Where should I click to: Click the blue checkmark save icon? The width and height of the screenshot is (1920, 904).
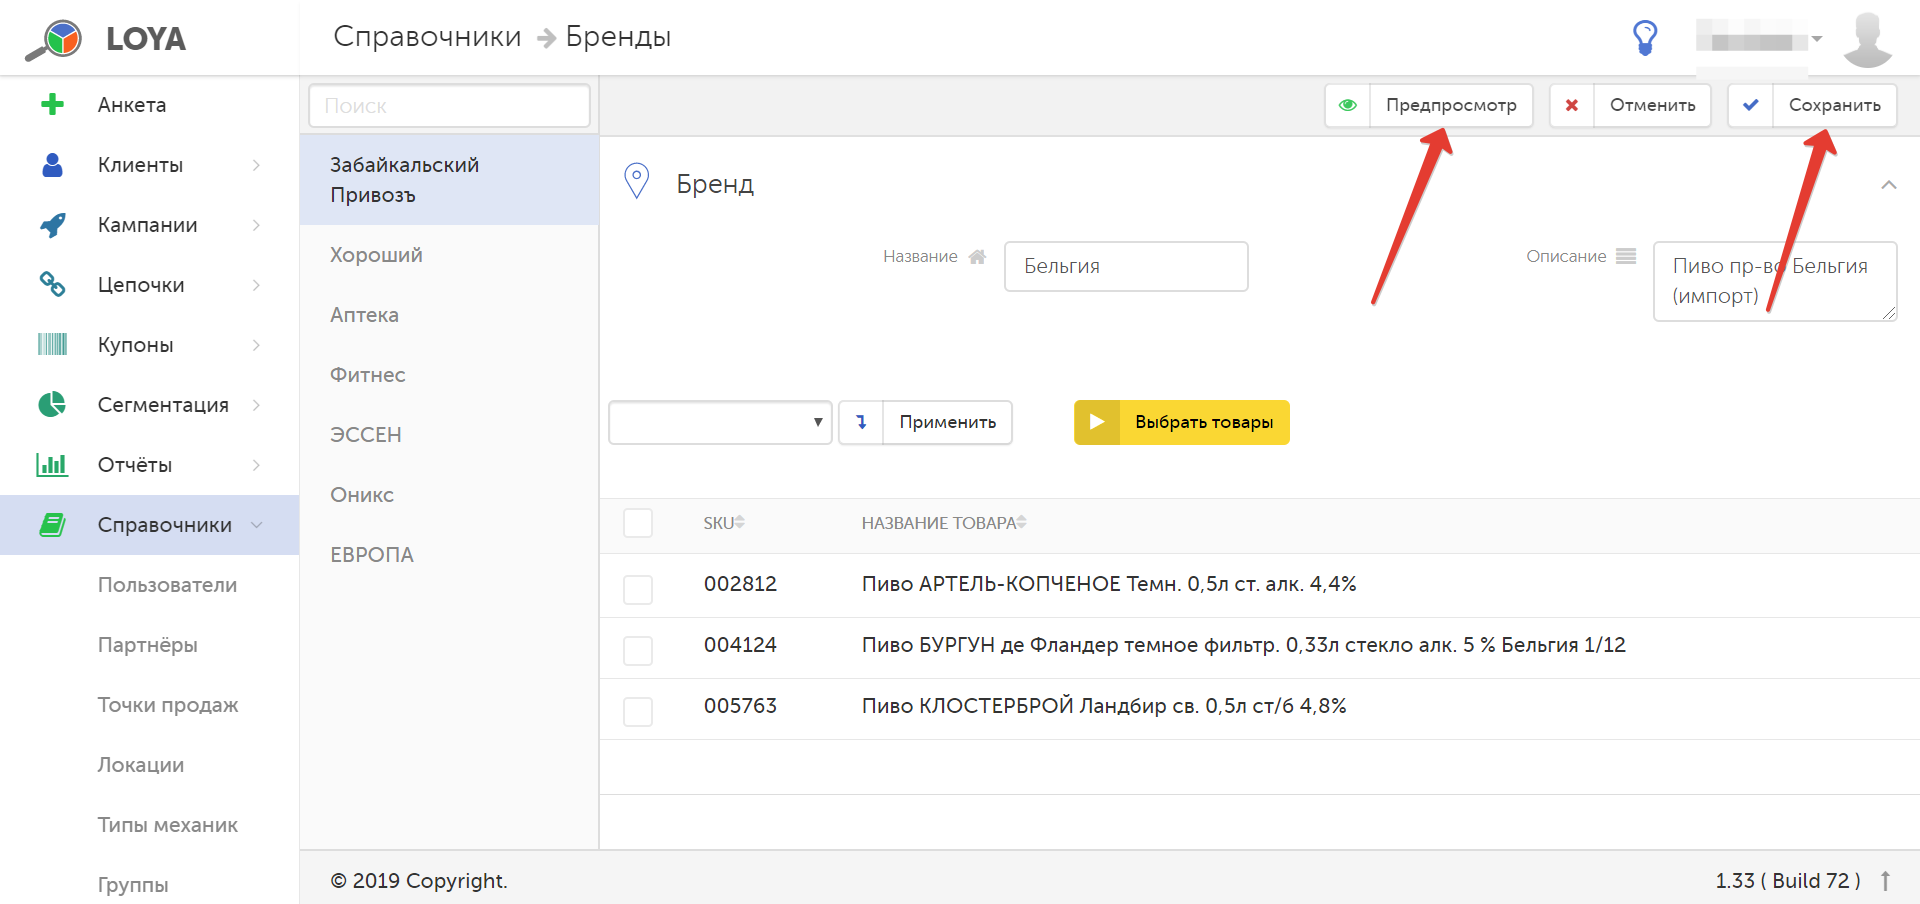1751,105
